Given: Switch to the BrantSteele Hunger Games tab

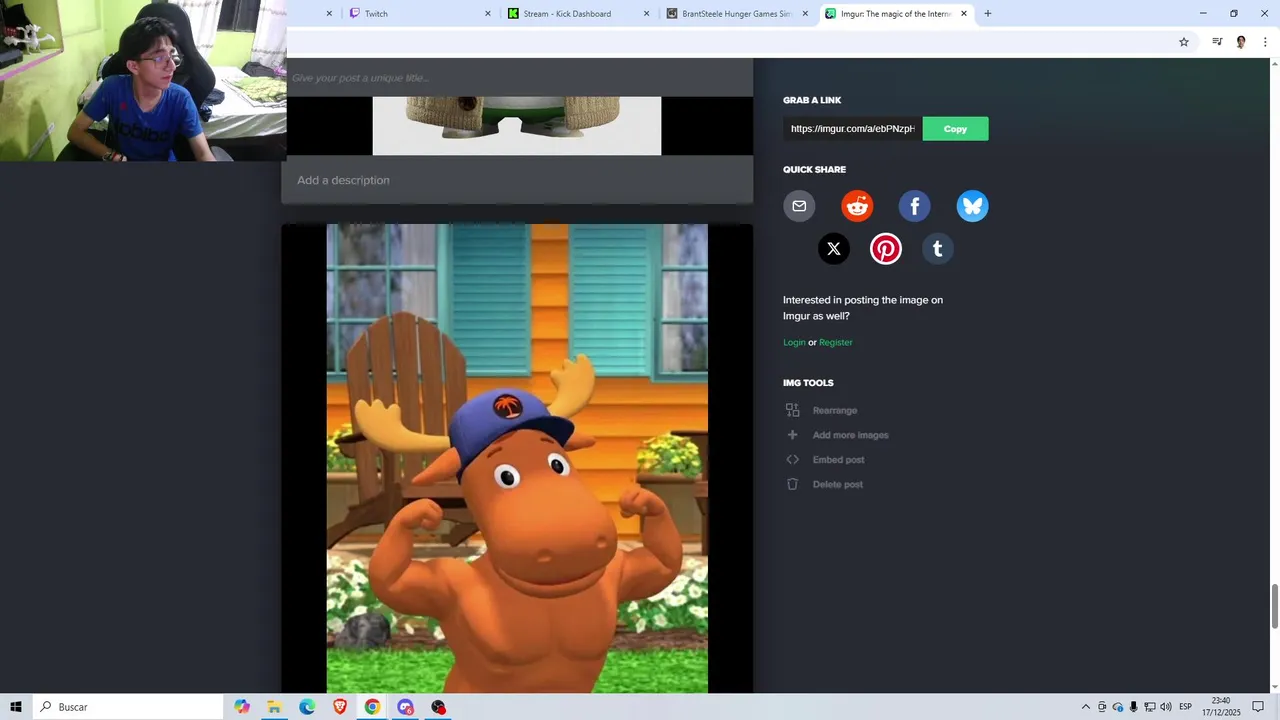Looking at the screenshot, I should point(736,14).
